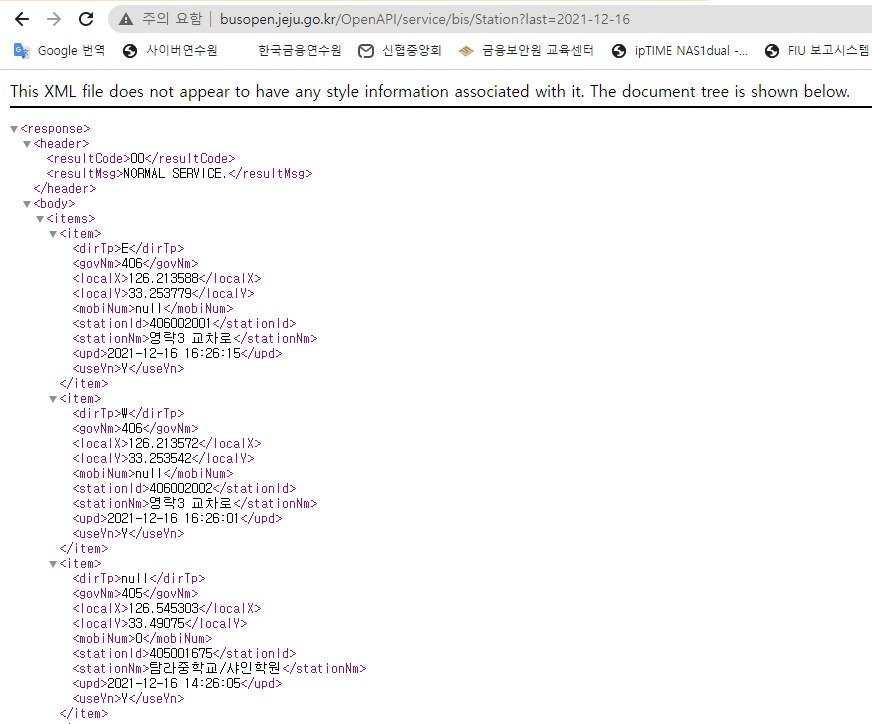Click the Google Translate bookmark favicon
Image resolution: width=872 pixels, height=724 pixels.
[21, 51]
